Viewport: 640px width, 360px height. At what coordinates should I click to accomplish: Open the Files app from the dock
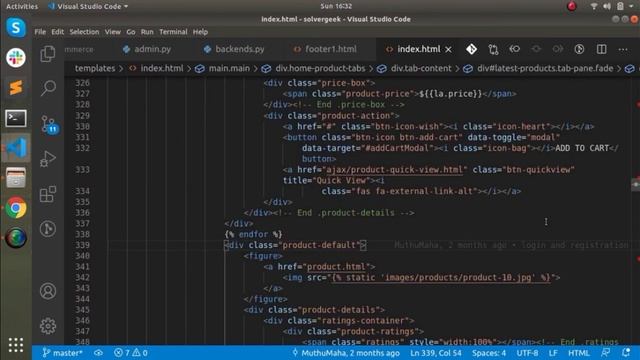(16, 178)
